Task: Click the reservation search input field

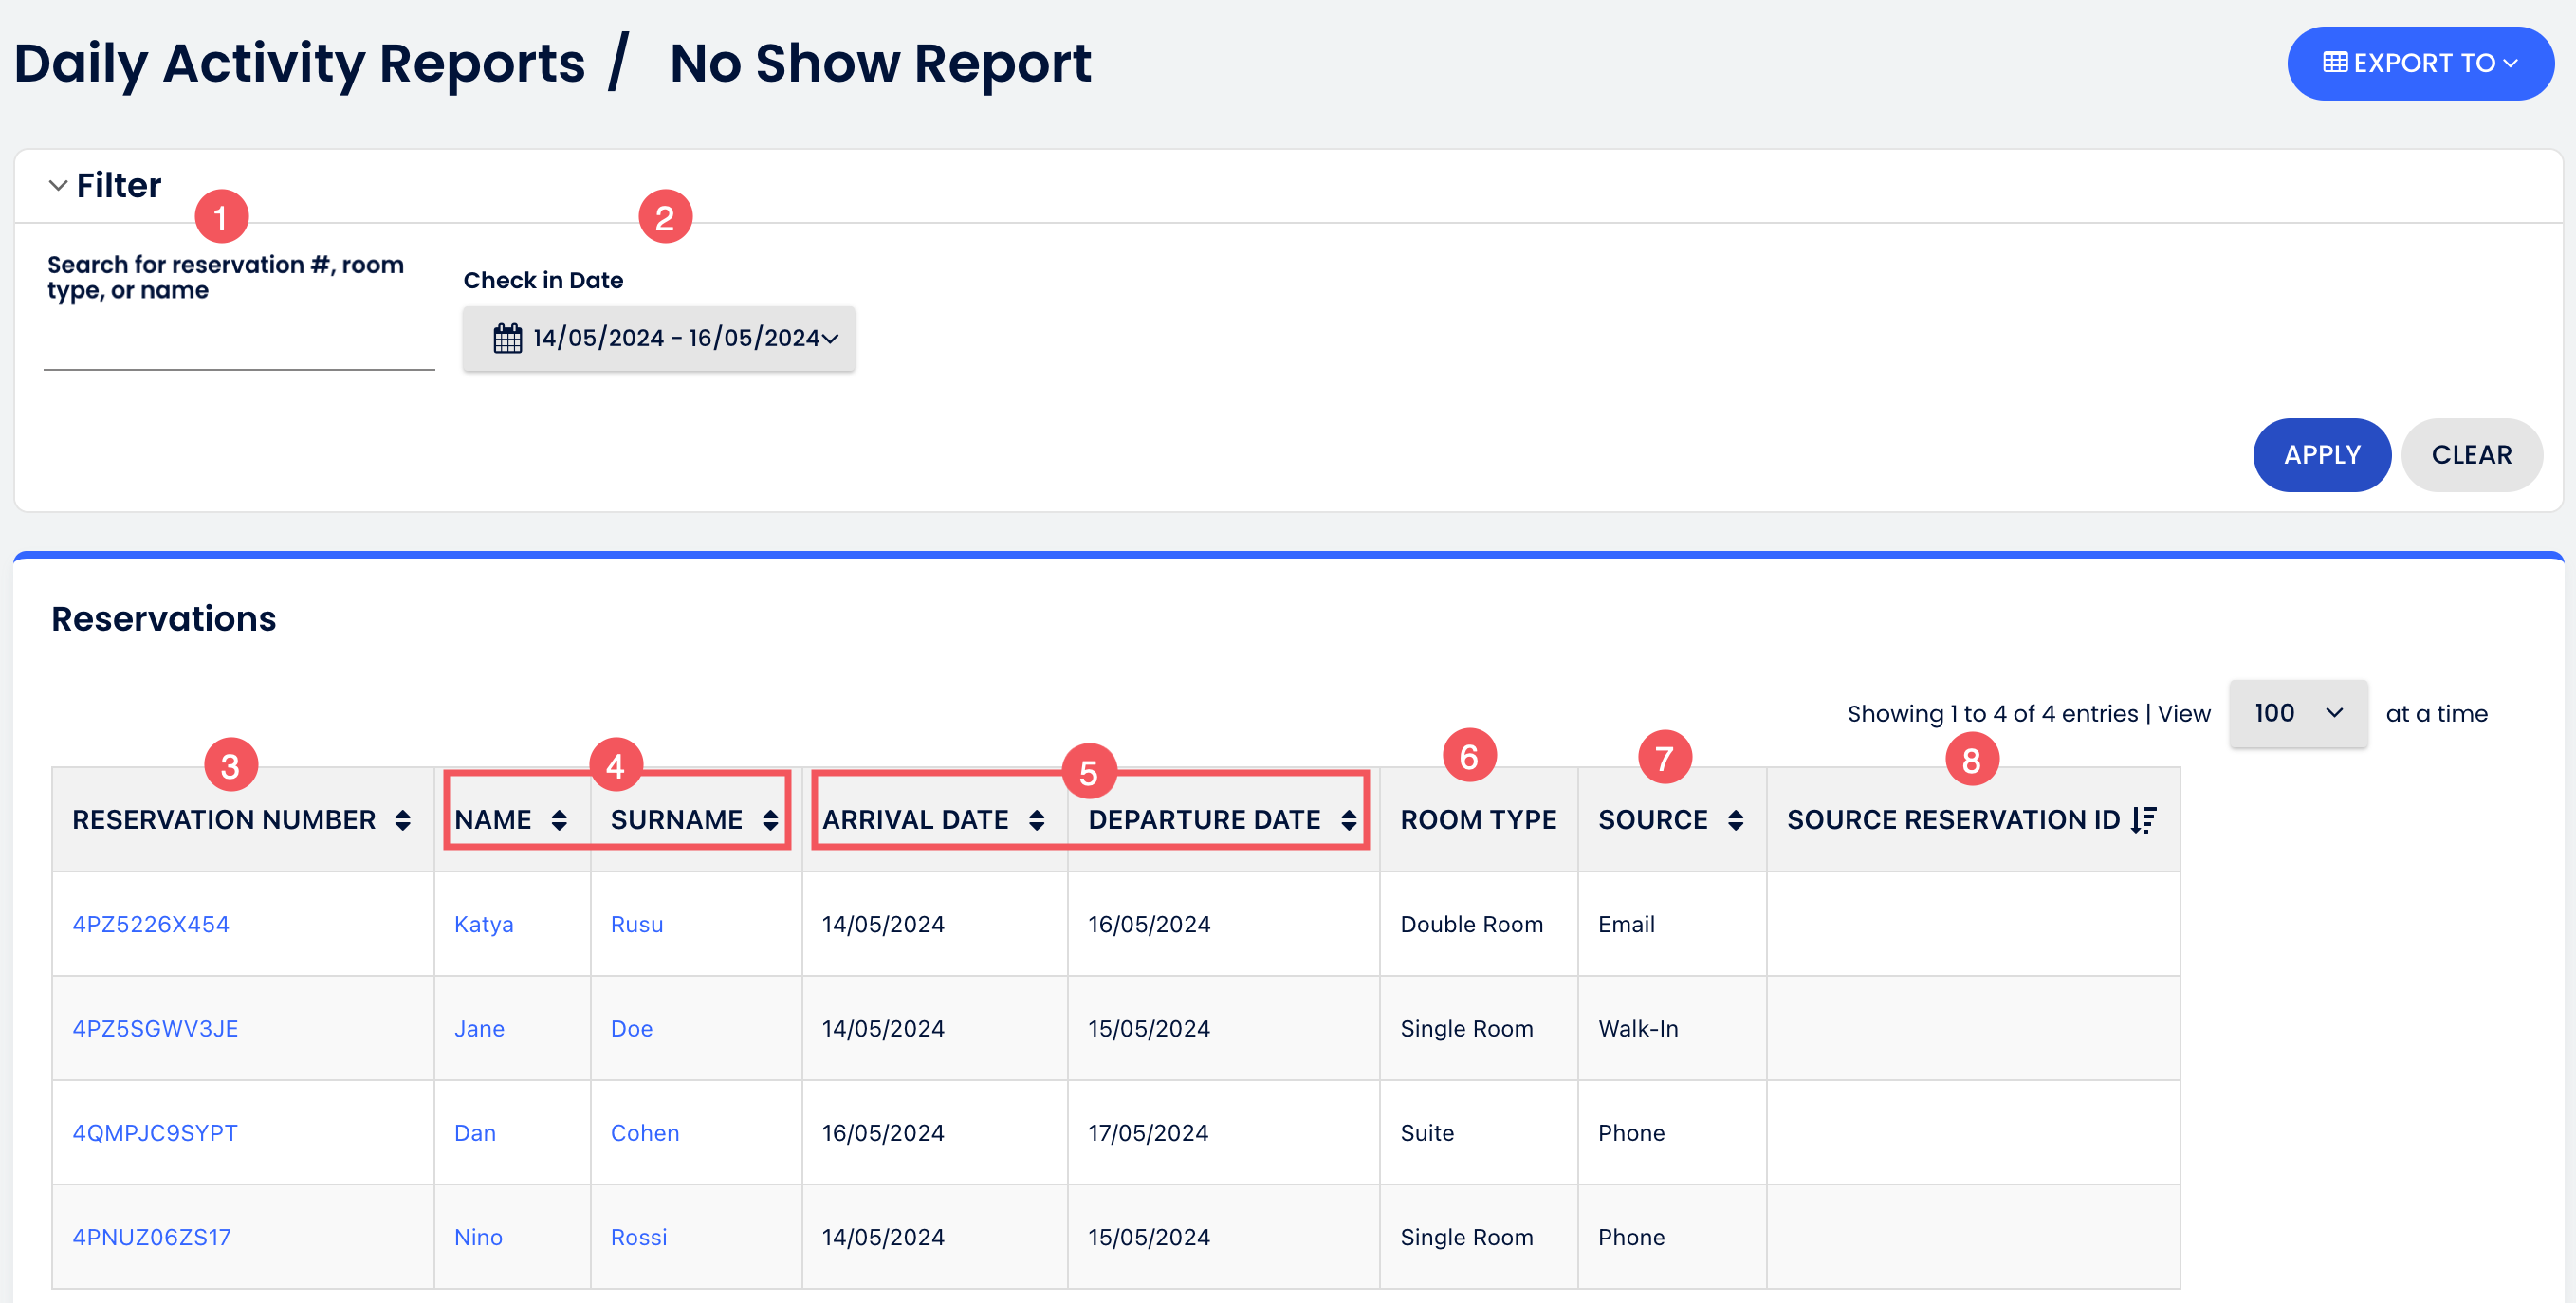Action: [x=239, y=347]
